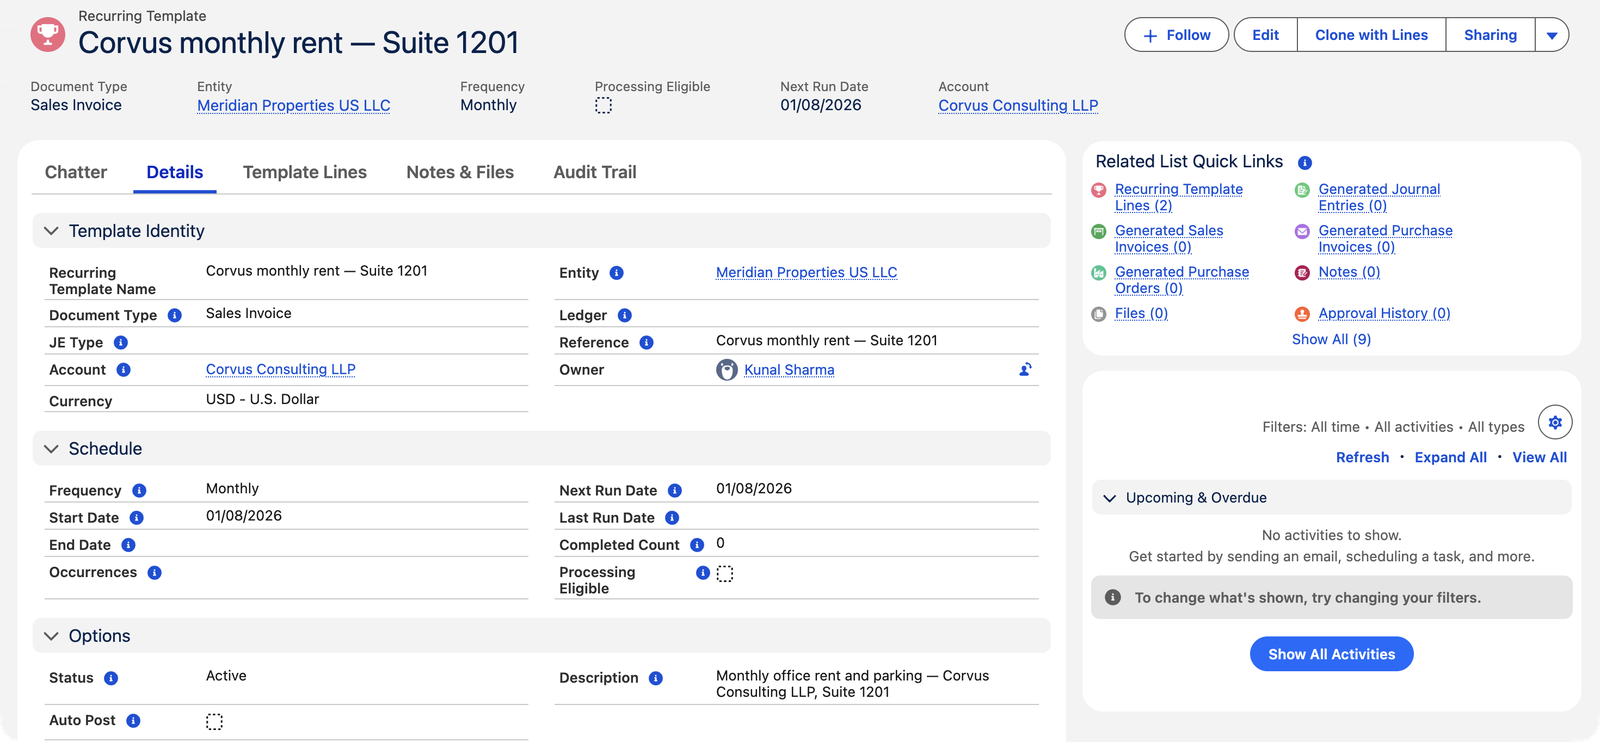Click info icon beside Next Run Date
Screen dimensions: 1600x742
(675, 490)
